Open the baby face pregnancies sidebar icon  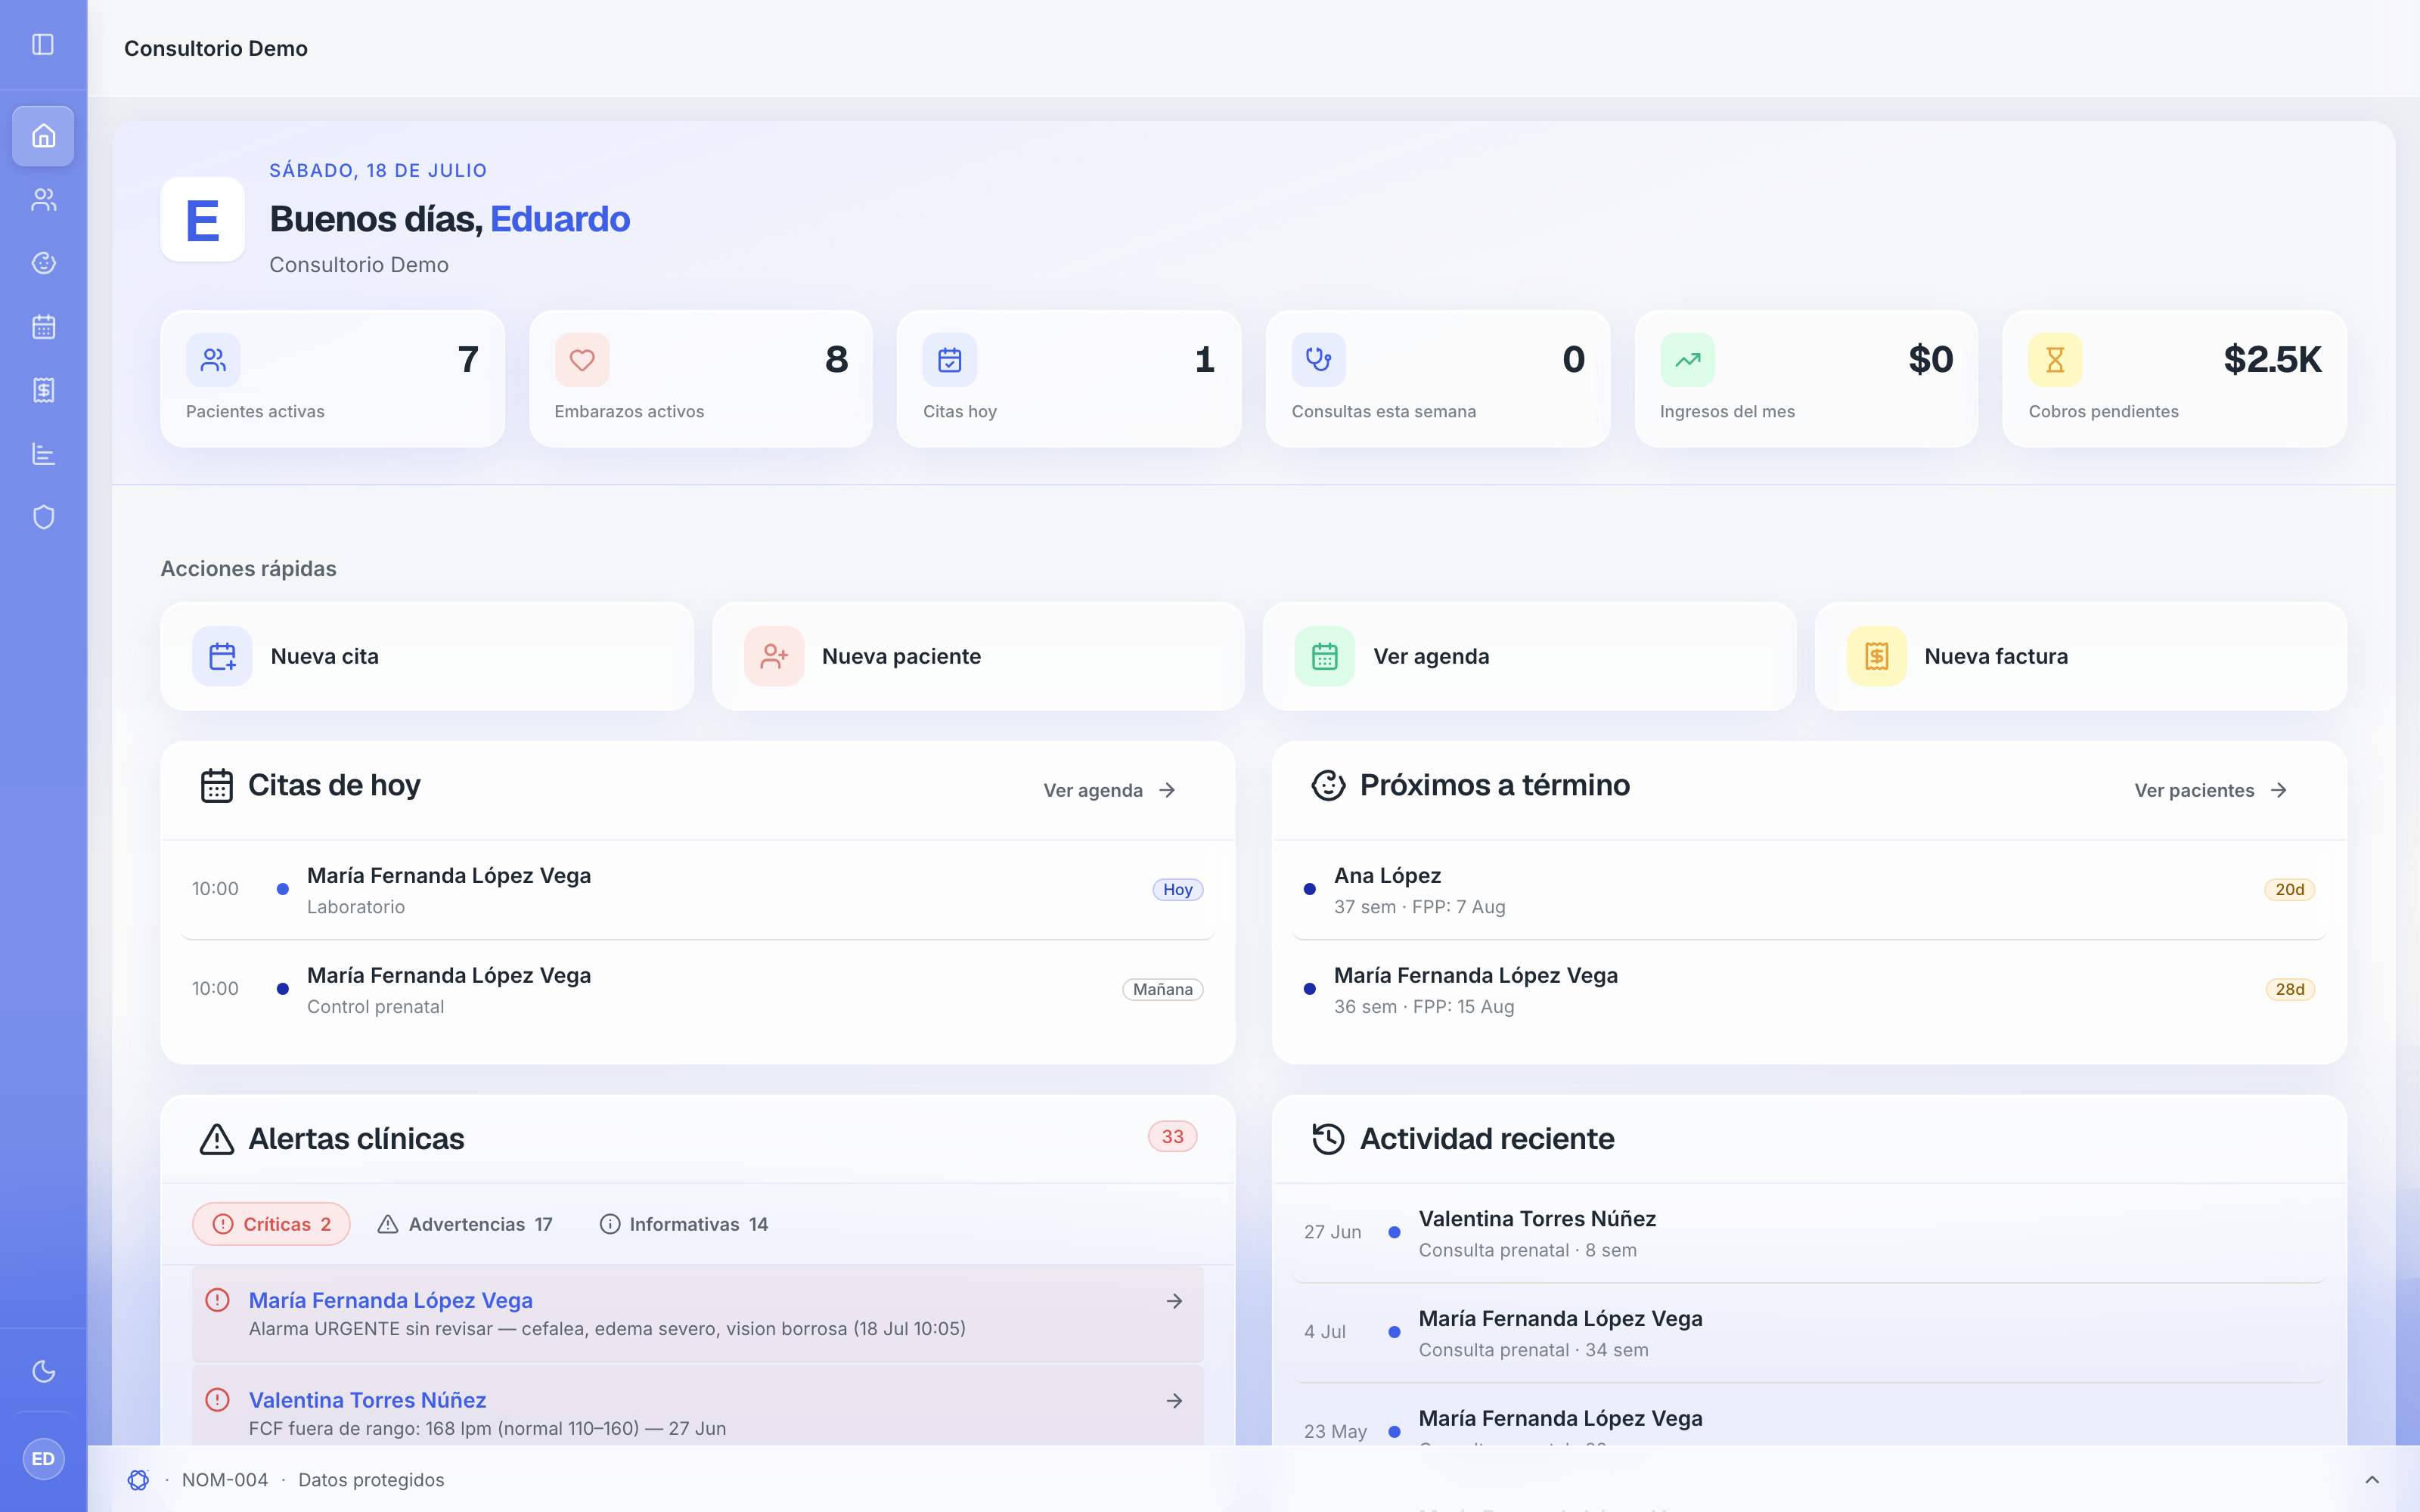tap(43, 263)
